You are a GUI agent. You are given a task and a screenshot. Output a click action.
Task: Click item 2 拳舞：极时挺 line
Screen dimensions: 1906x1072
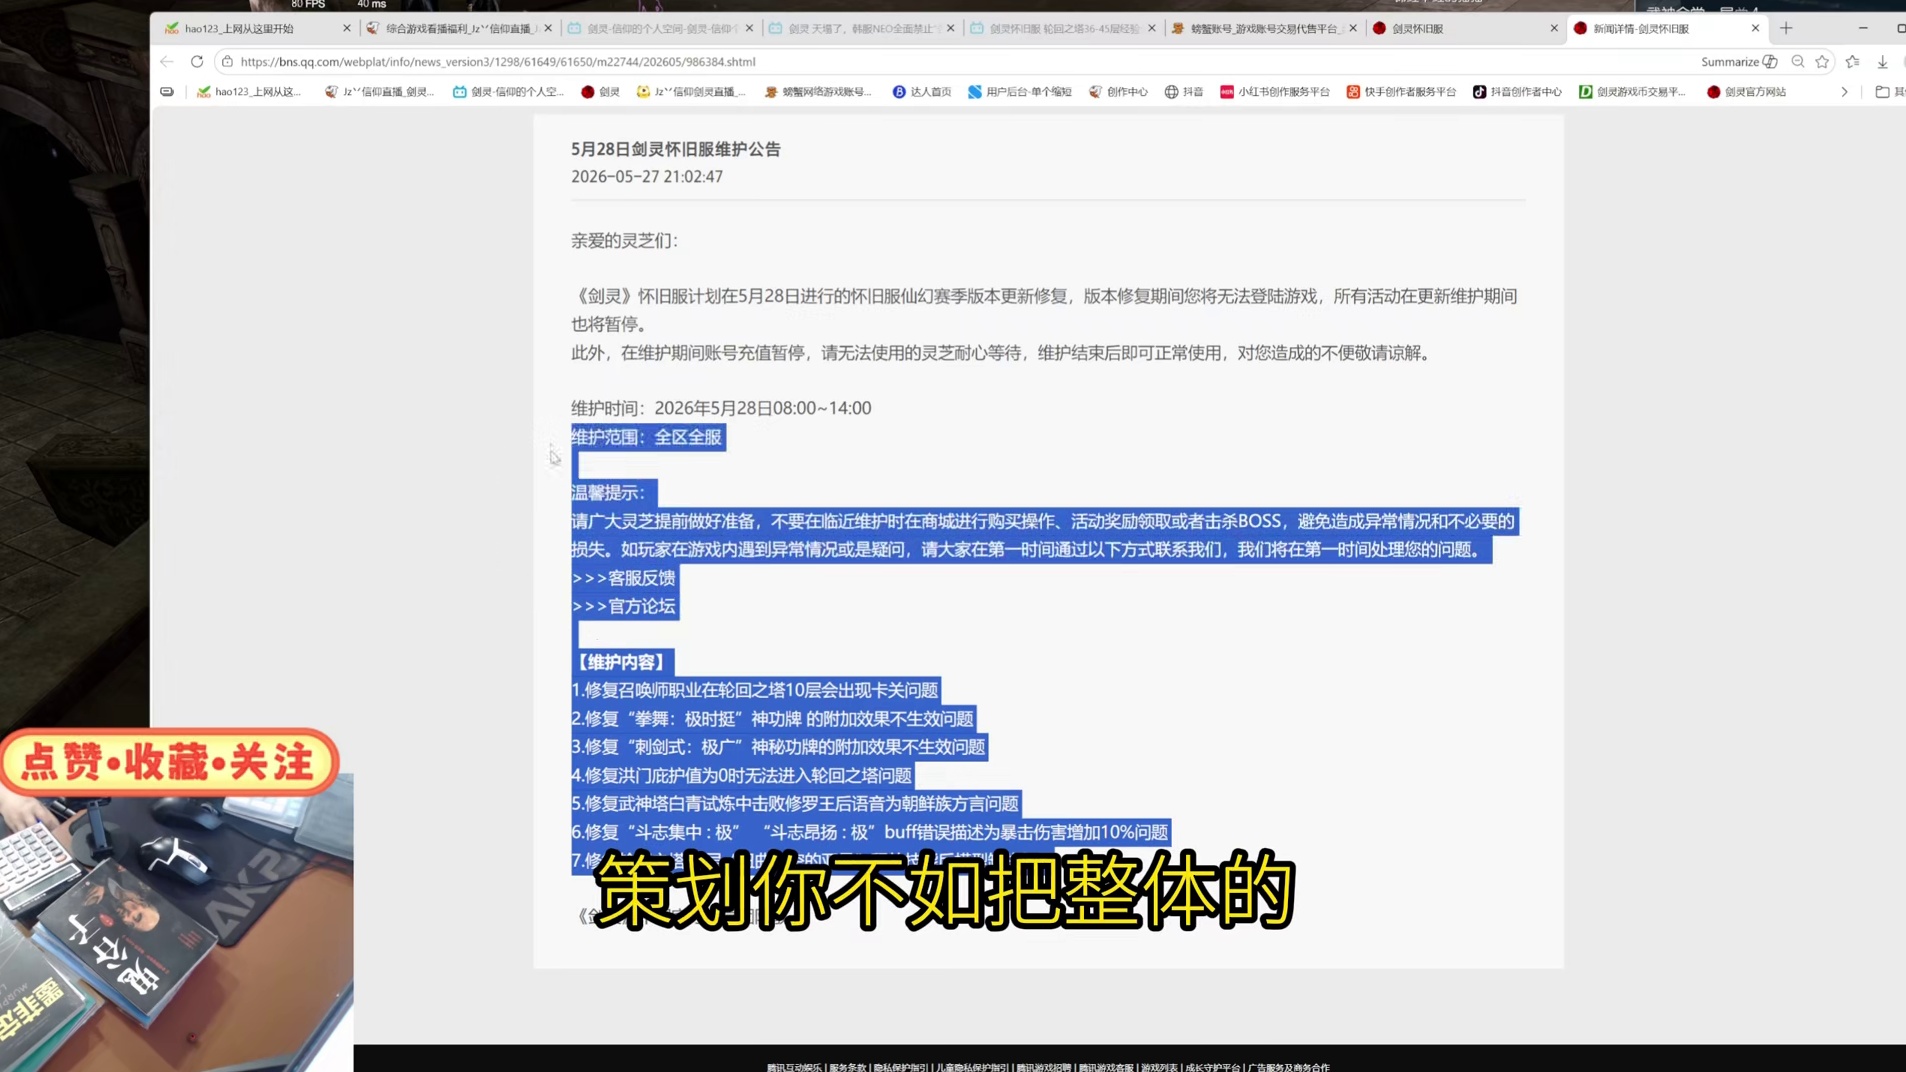772,719
